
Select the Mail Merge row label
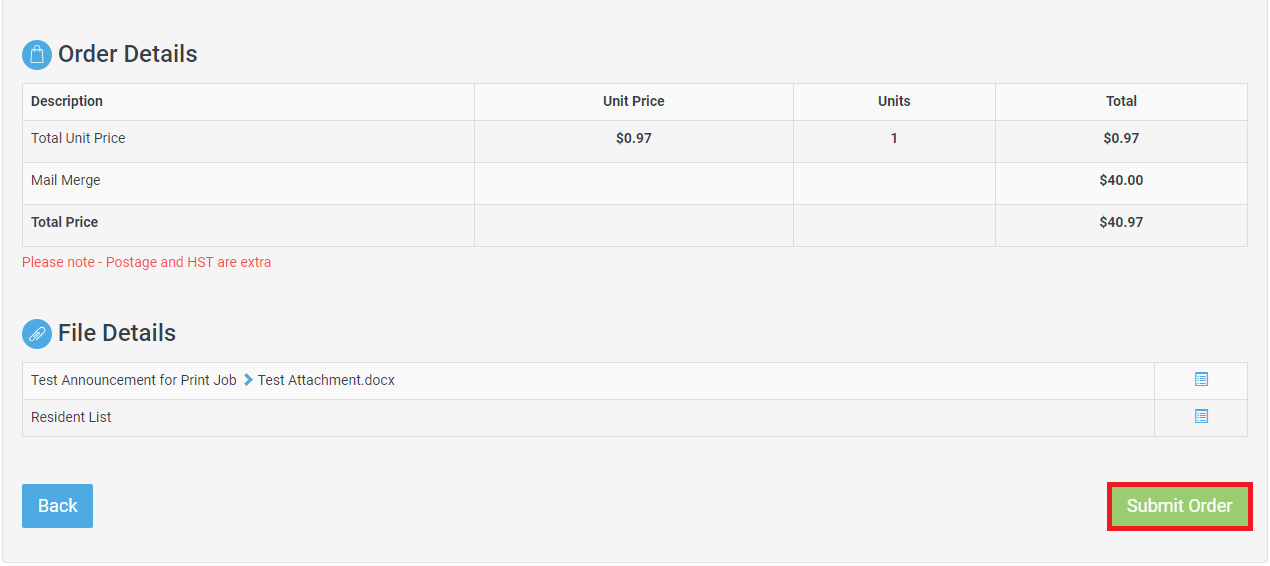pyautogui.click(x=66, y=181)
